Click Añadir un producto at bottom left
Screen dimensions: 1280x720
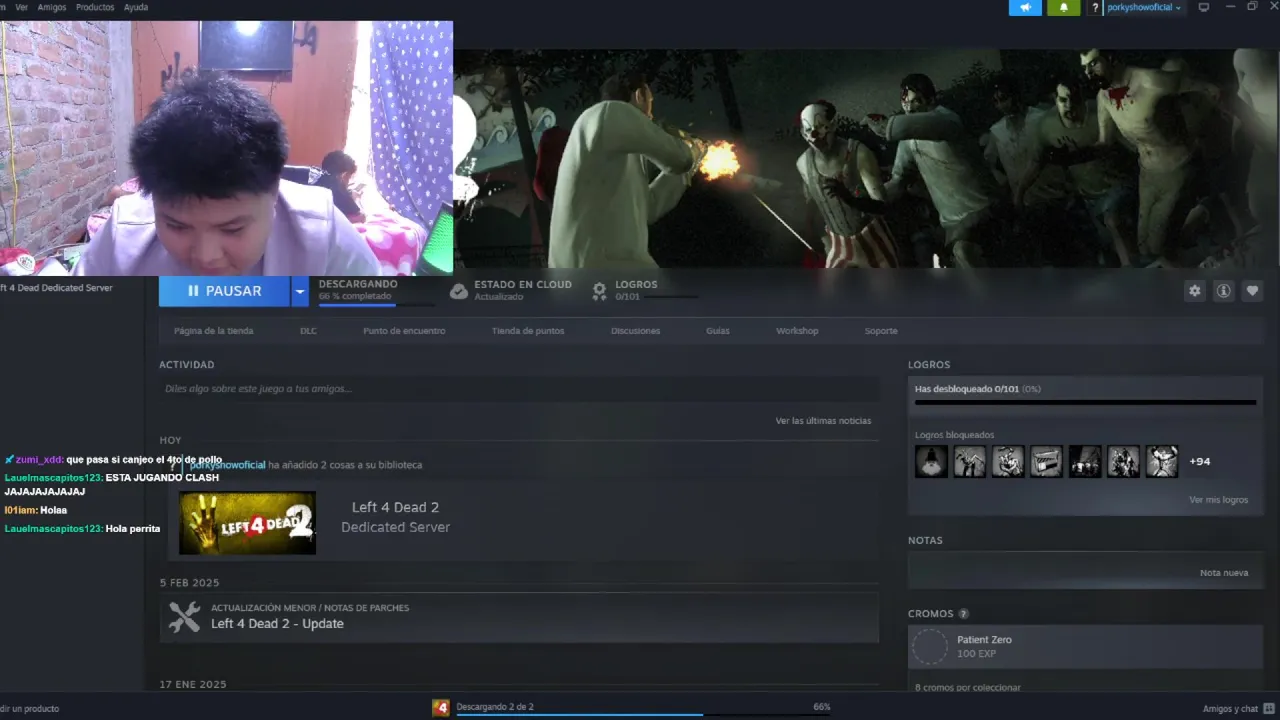pos(29,709)
